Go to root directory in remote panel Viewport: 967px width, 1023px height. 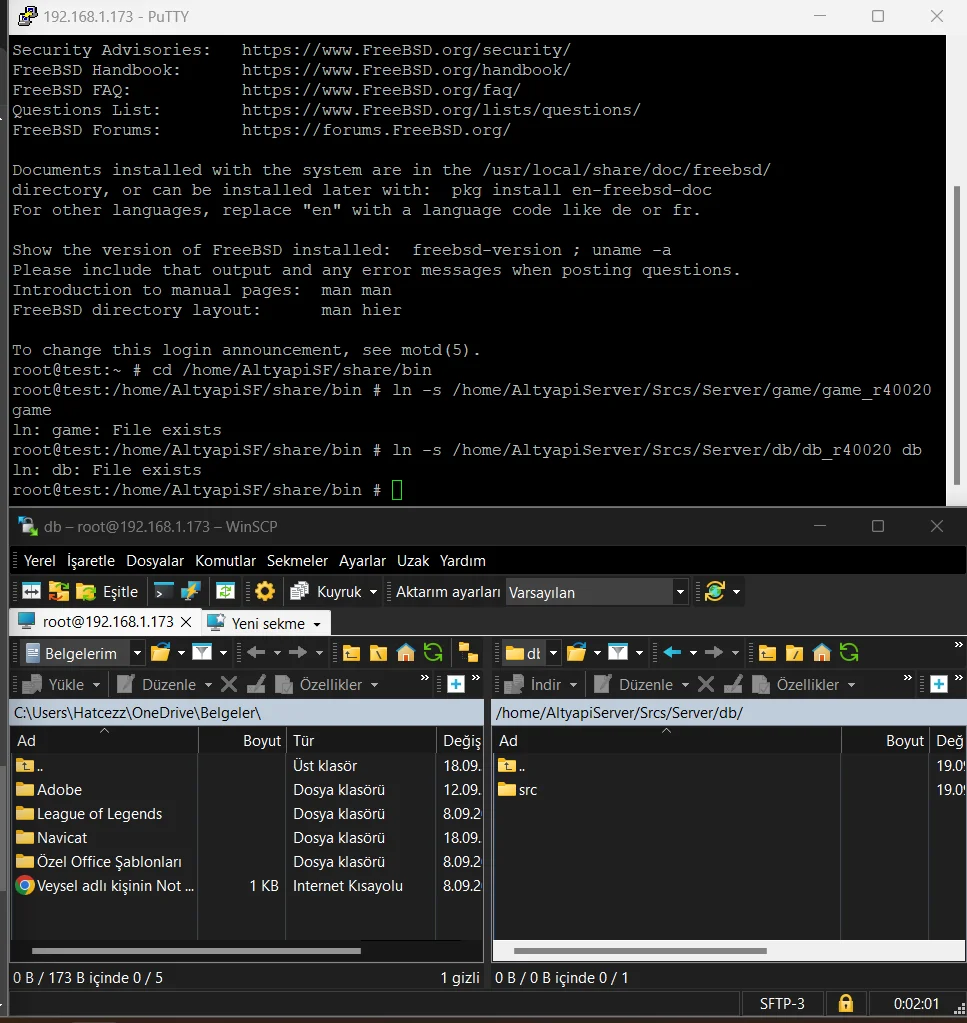tap(795, 652)
